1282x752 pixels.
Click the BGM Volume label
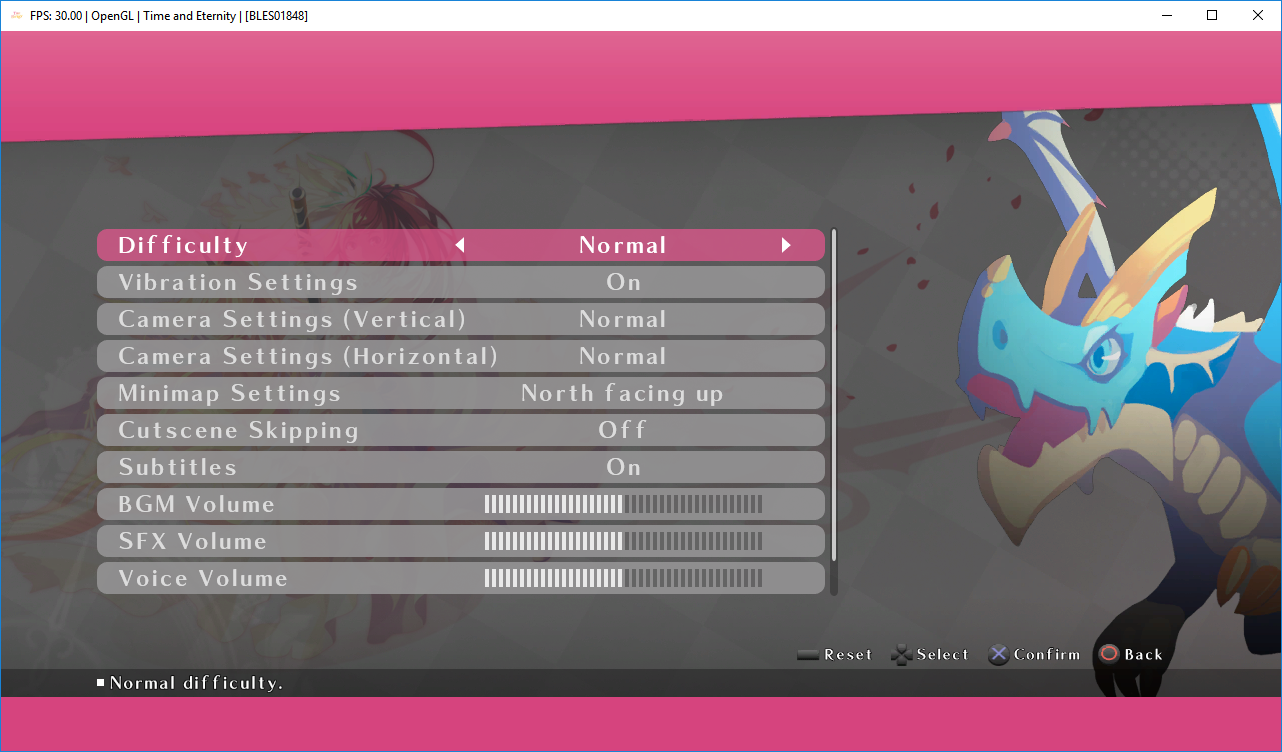click(197, 504)
